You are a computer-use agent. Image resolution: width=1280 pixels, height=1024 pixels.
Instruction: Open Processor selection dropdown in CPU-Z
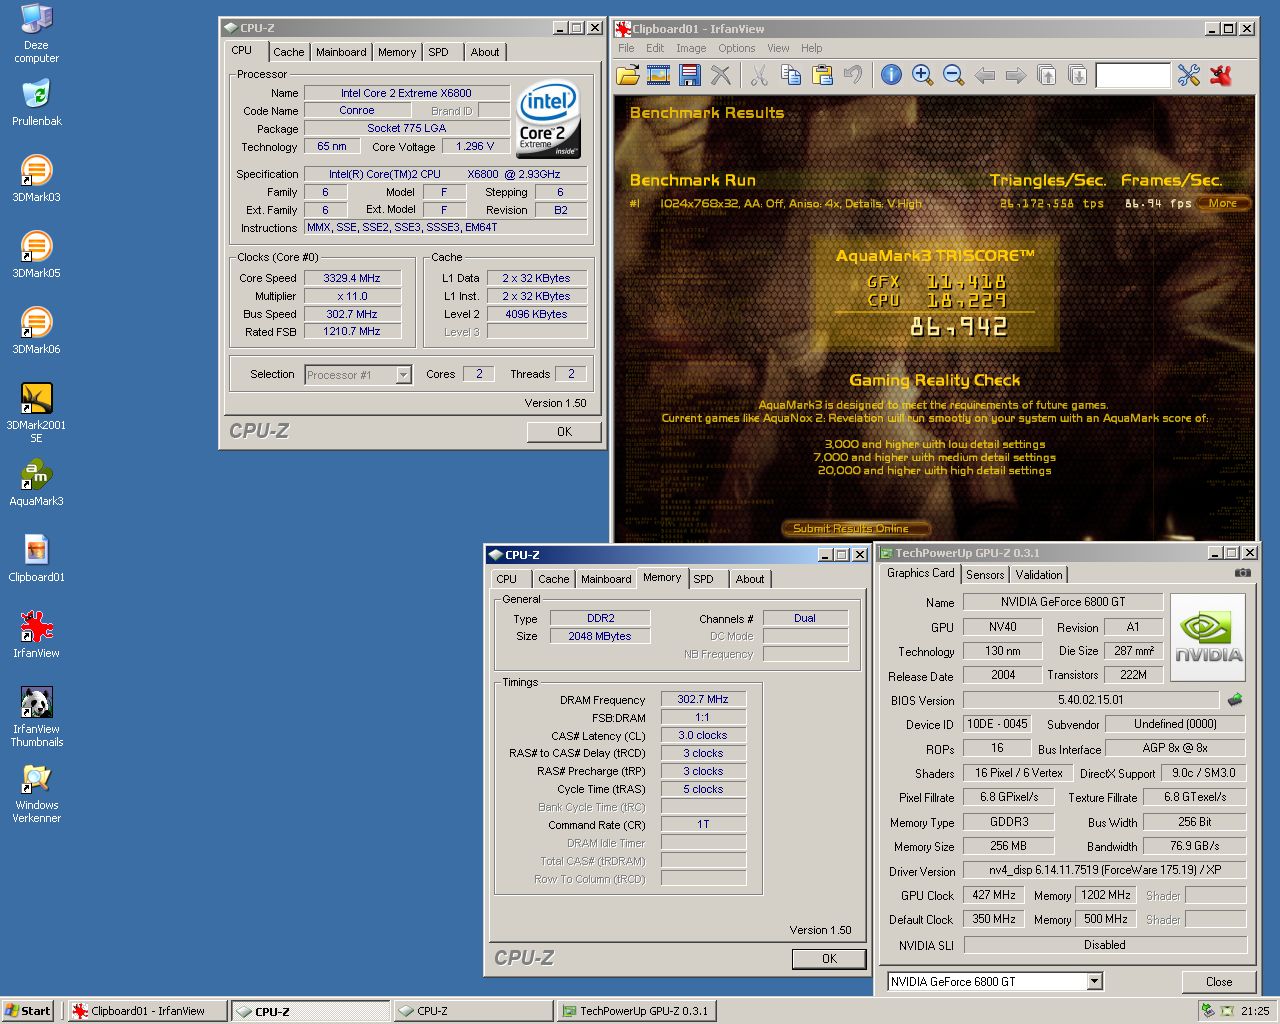[x=403, y=375]
